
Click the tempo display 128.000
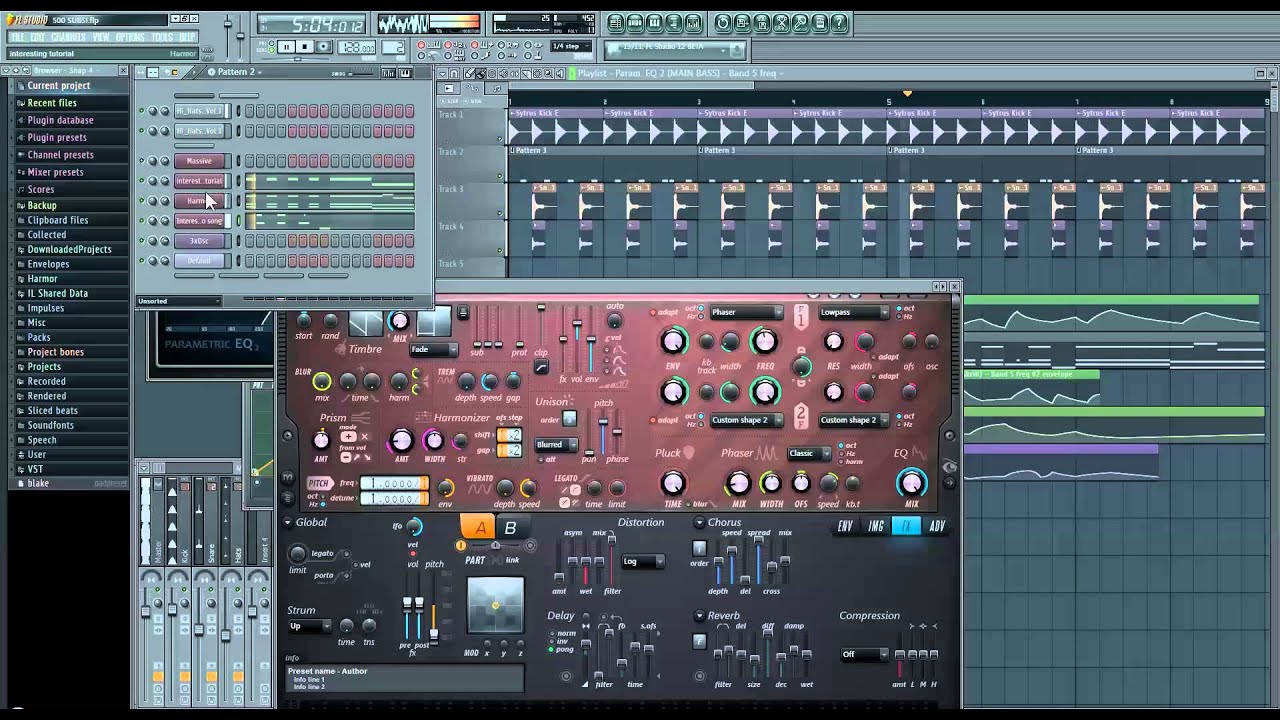click(x=356, y=47)
